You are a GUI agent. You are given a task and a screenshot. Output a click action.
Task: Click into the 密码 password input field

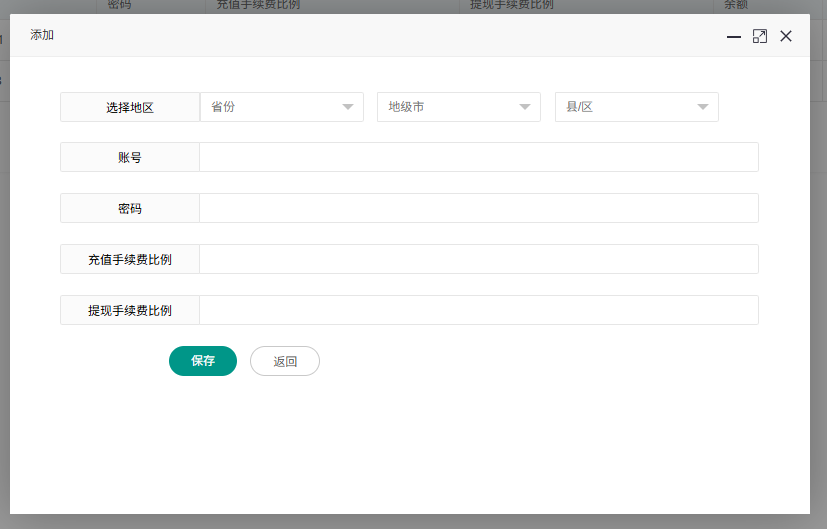tap(479, 208)
